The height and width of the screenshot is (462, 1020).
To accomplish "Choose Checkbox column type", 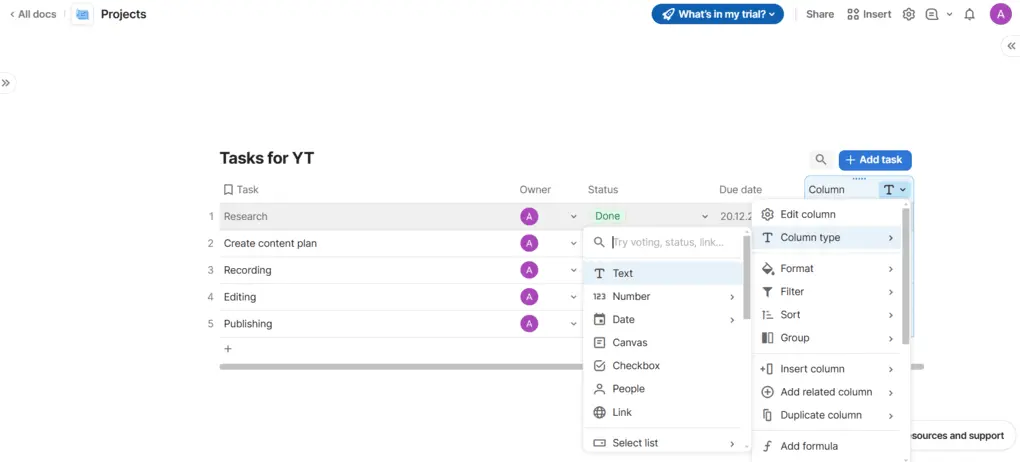I will [x=663, y=366].
